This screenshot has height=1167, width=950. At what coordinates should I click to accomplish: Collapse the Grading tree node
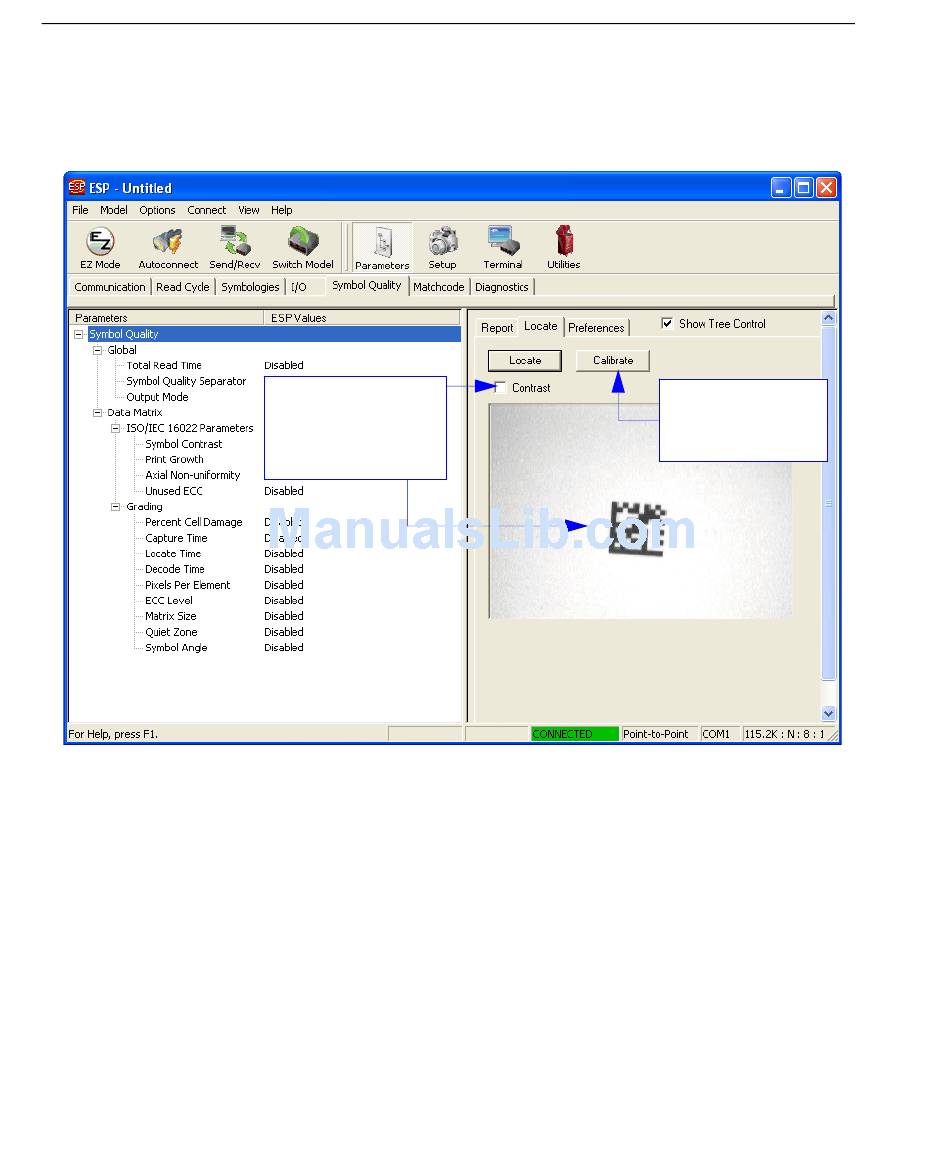[x=116, y=507]
